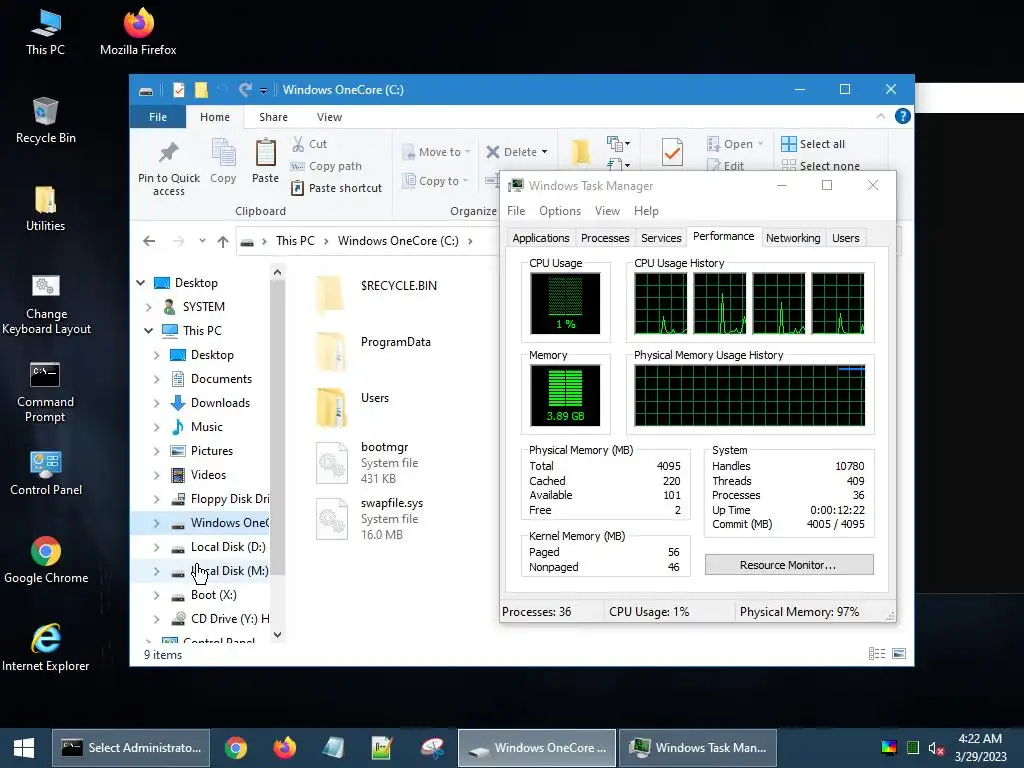
Task: Switch to the Share ribbon tab
Action: coord(273,117)
